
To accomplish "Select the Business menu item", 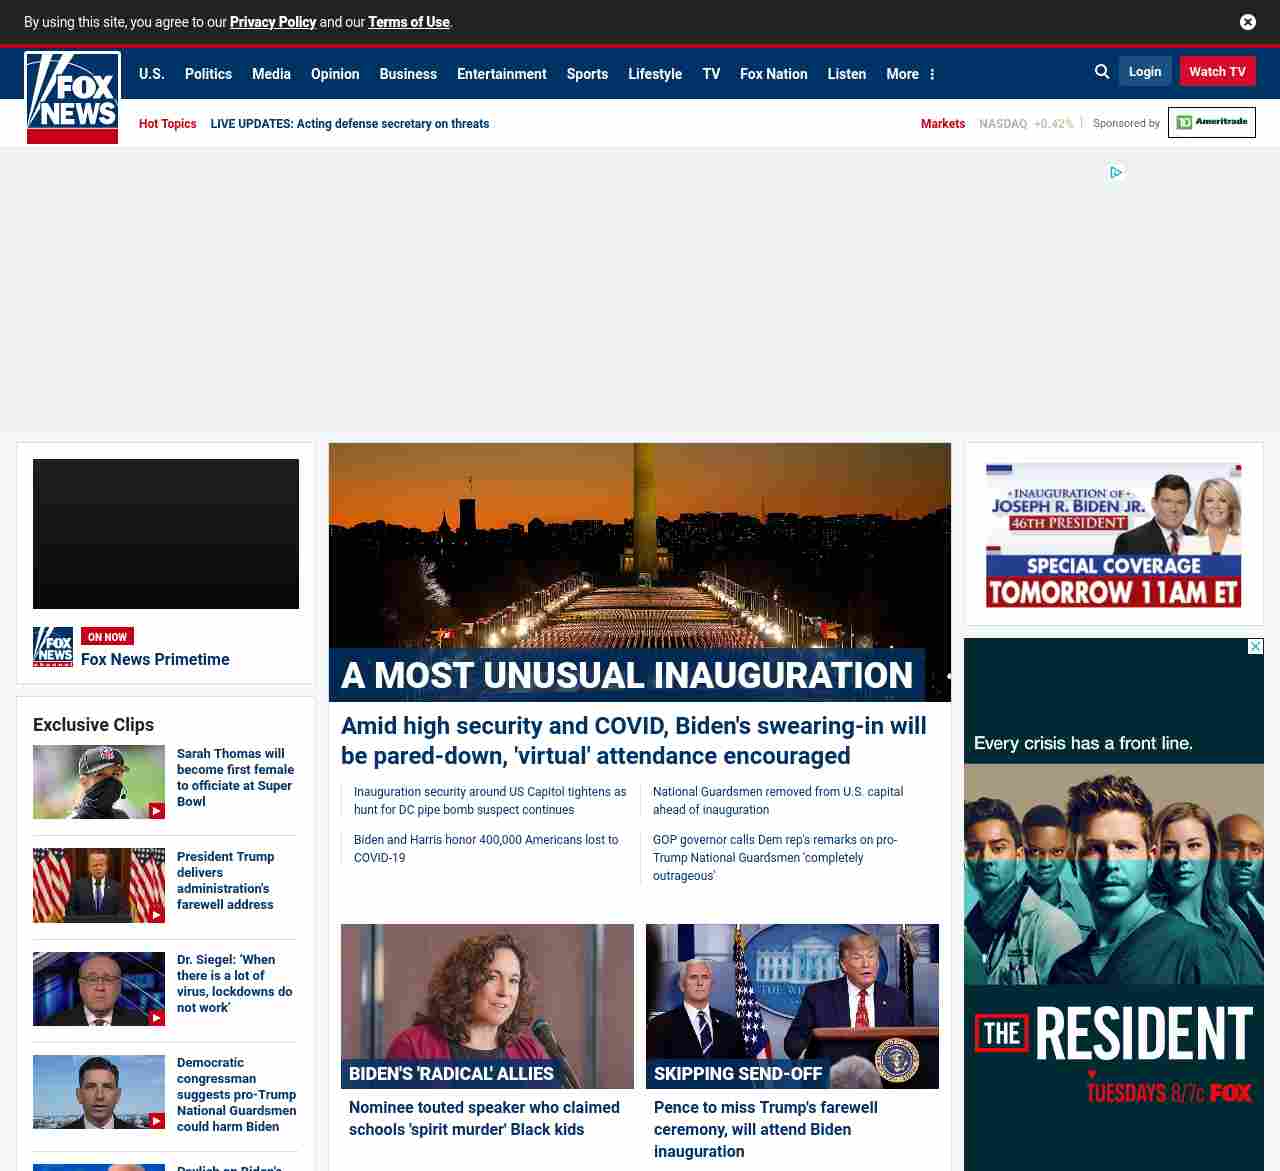I will click(x=408, y=74).
